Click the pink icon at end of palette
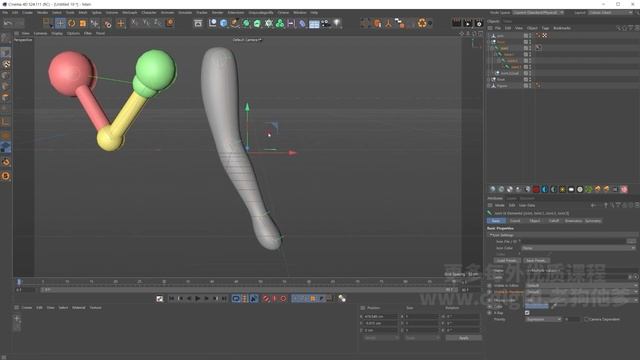This screenshot has width=640, height=360. (x=624, y=189)
